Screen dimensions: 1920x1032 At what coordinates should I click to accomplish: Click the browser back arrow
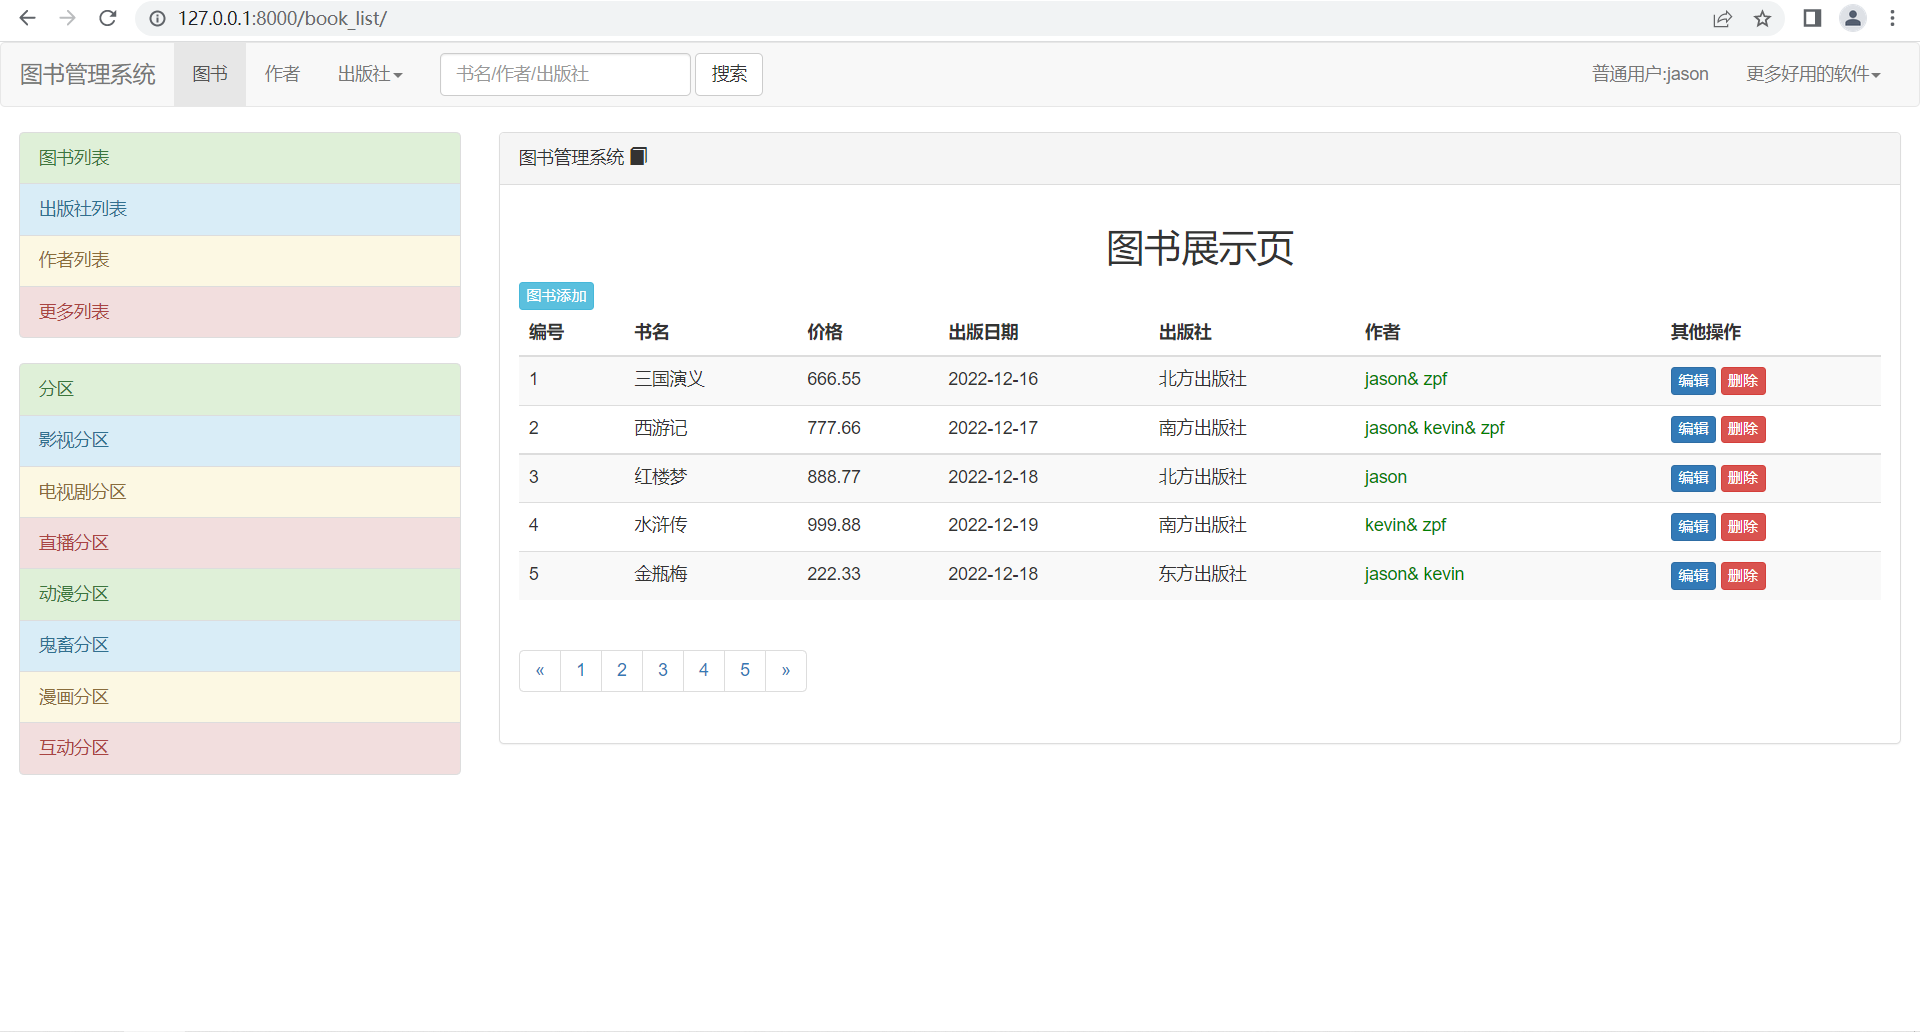28,18
